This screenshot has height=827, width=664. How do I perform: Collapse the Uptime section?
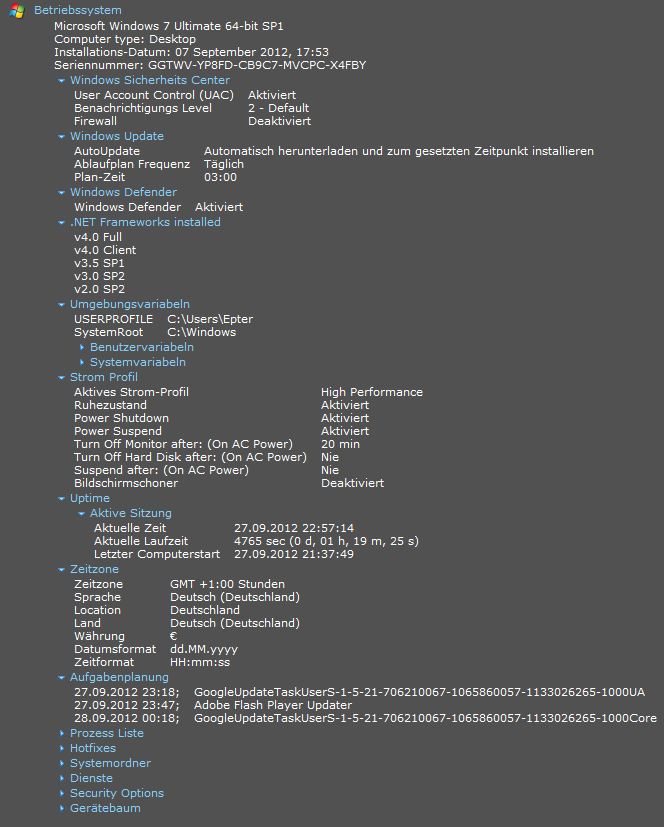90,498
